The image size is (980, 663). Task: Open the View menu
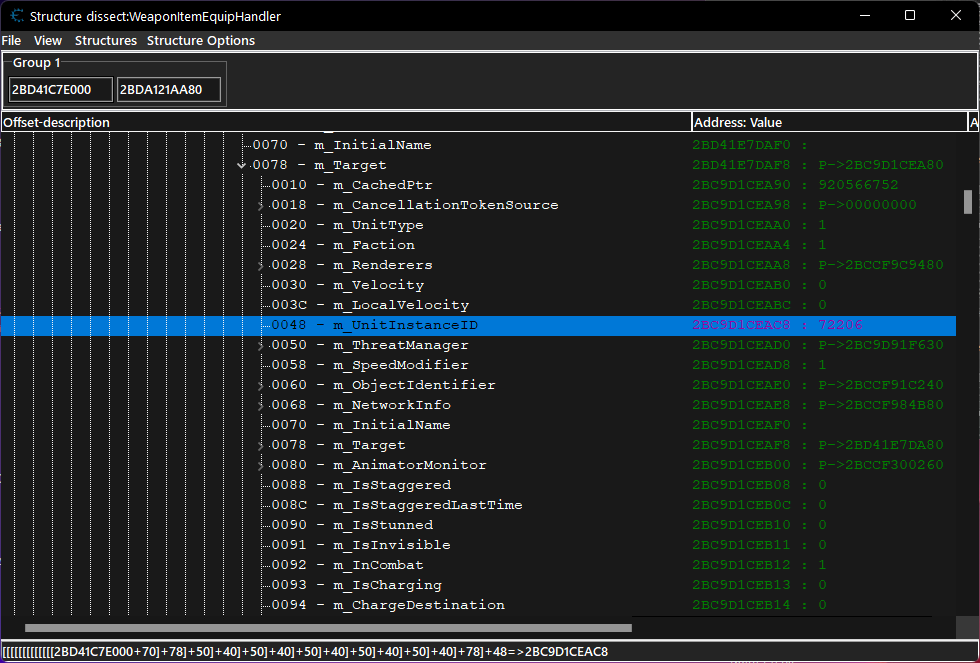[48, 41]
